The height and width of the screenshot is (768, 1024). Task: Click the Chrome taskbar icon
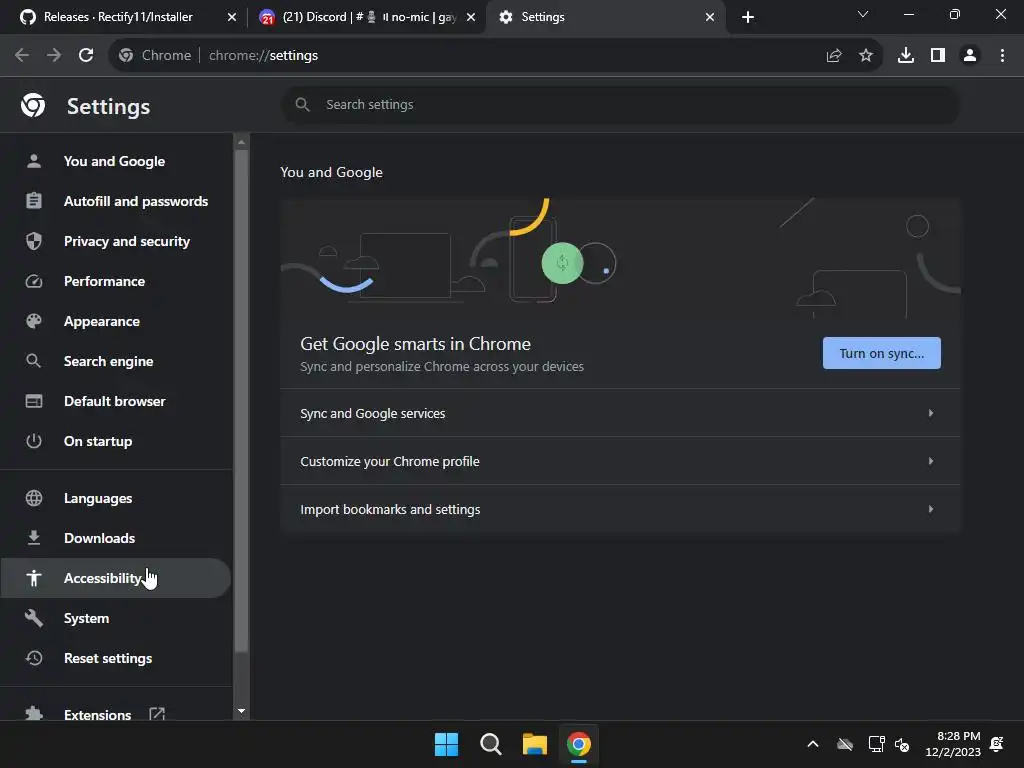[x=579, y=744]
